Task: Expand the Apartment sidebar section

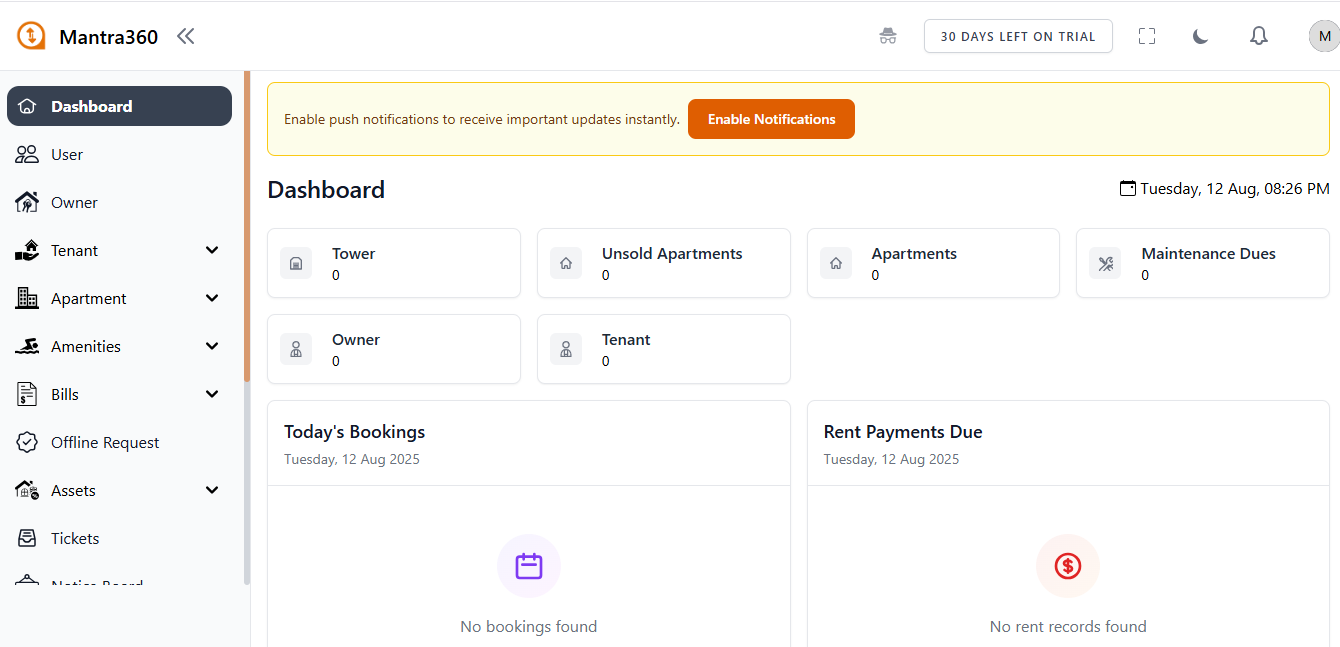Action: click(211, 298)
